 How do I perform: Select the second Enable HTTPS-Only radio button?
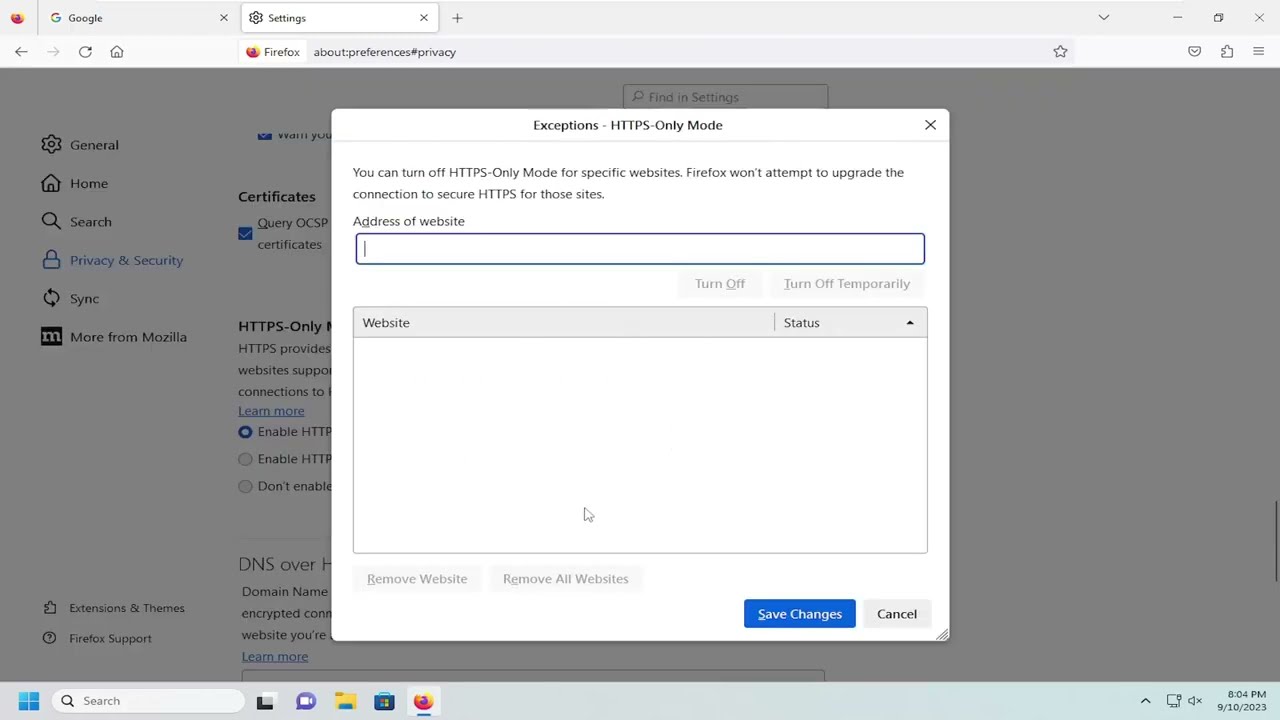click(245, 459)
